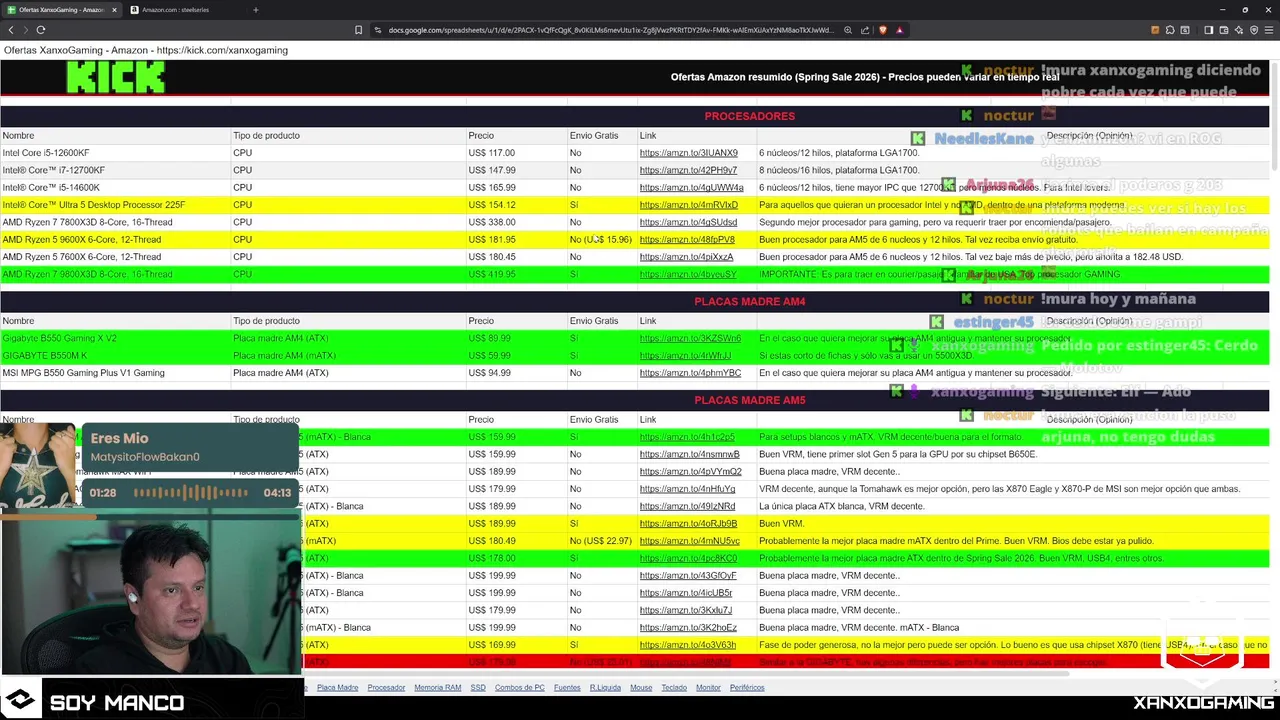
Task: Open the MSI MPG B550 Gaming Plus link
Action: [690, 373]
